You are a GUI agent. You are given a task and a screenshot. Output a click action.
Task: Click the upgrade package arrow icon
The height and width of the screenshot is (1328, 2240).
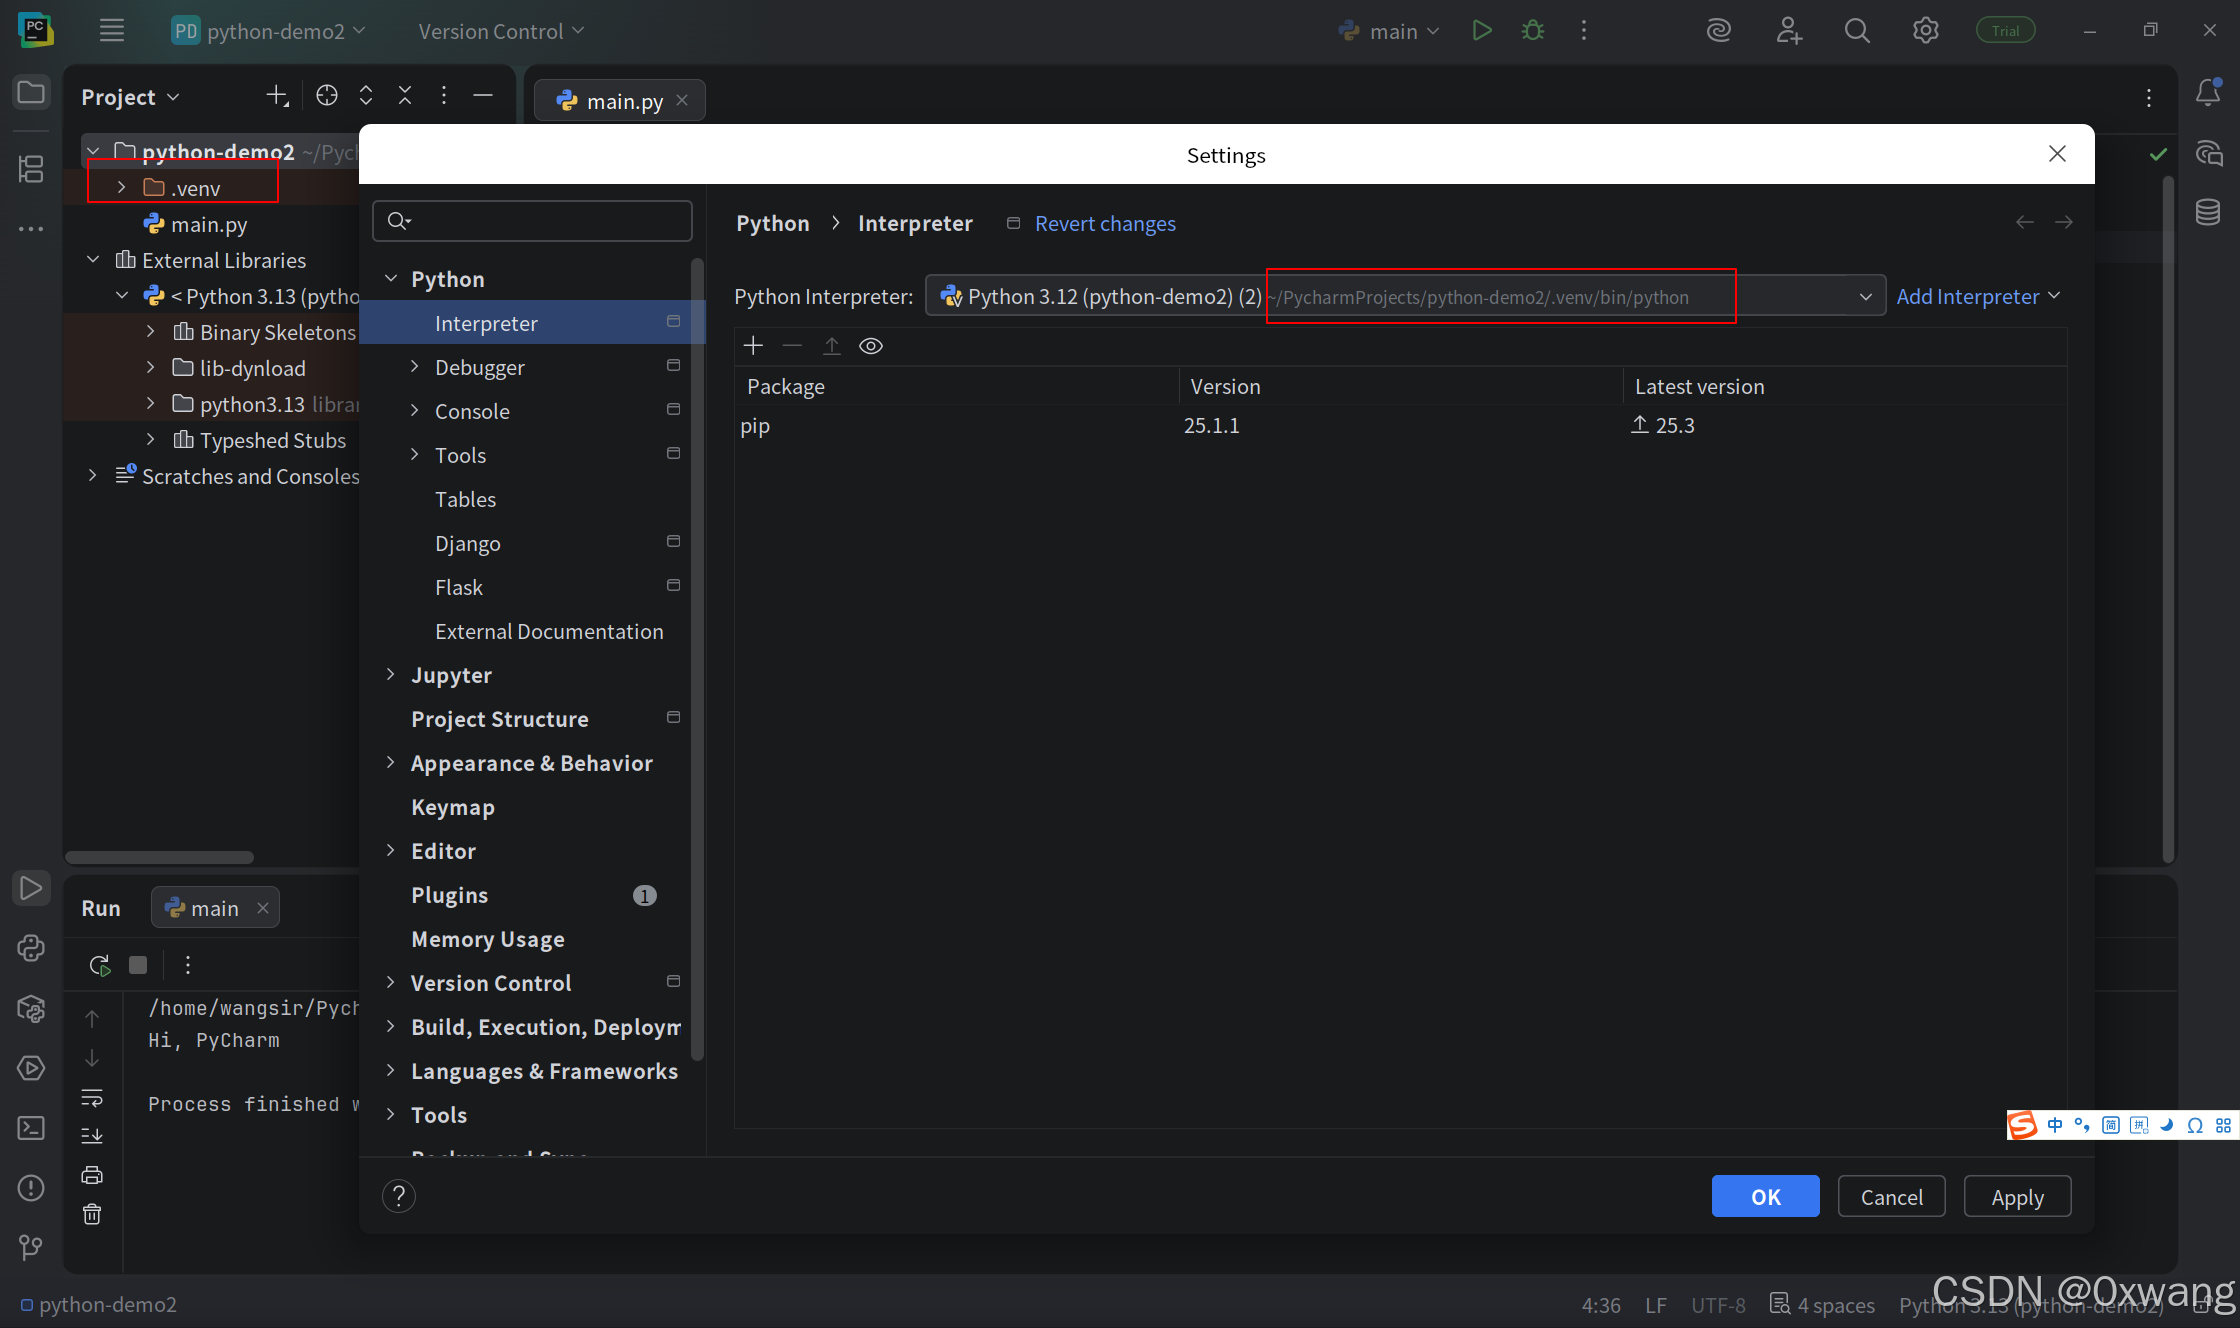(831, 346)
